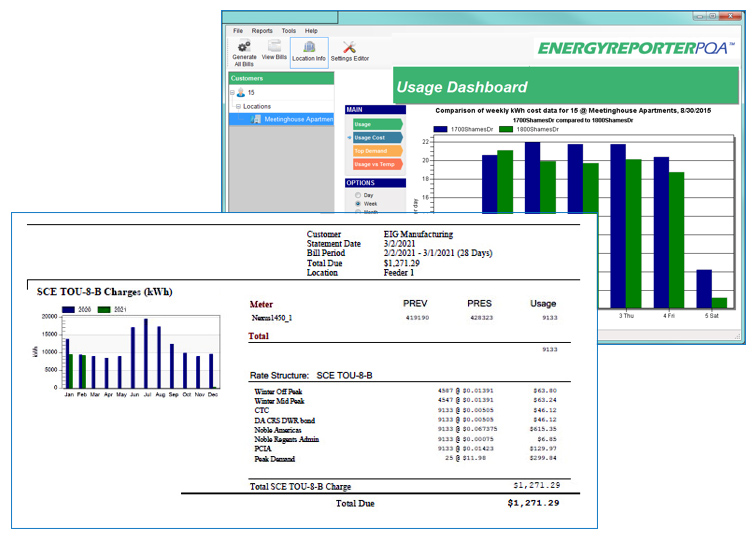Viewport: 754px width, 537px height.
Task: Open the Reports menu
Action: coord(262,31)
